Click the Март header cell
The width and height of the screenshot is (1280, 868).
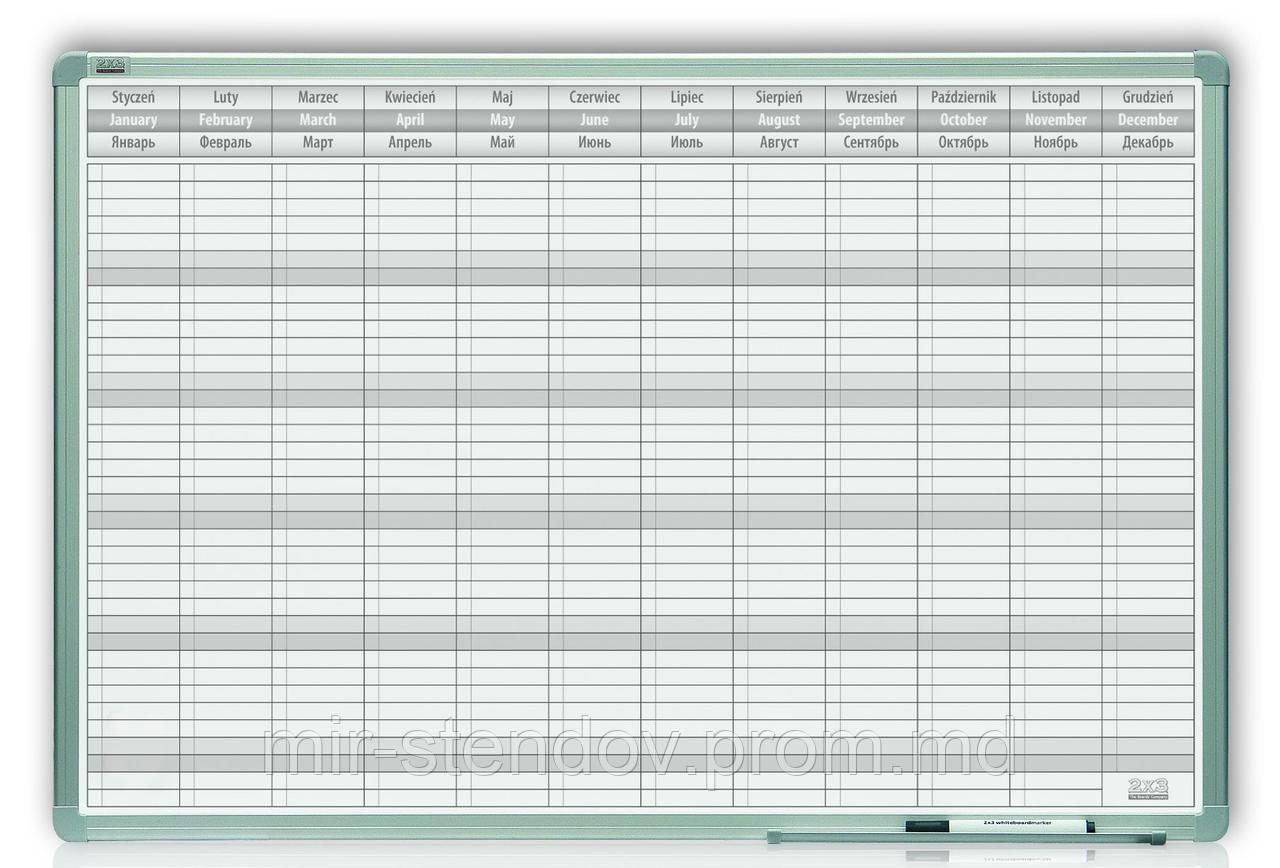[318, 143]
